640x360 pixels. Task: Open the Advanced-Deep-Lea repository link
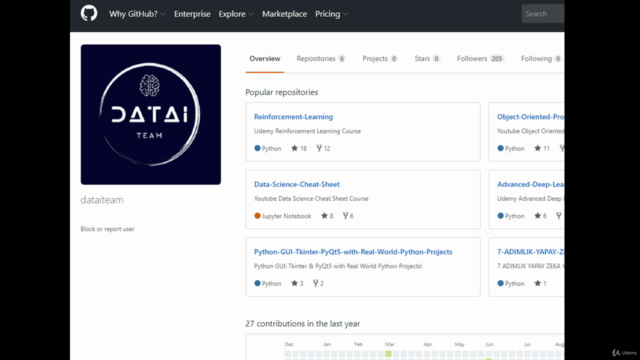[x=531, y=184]
